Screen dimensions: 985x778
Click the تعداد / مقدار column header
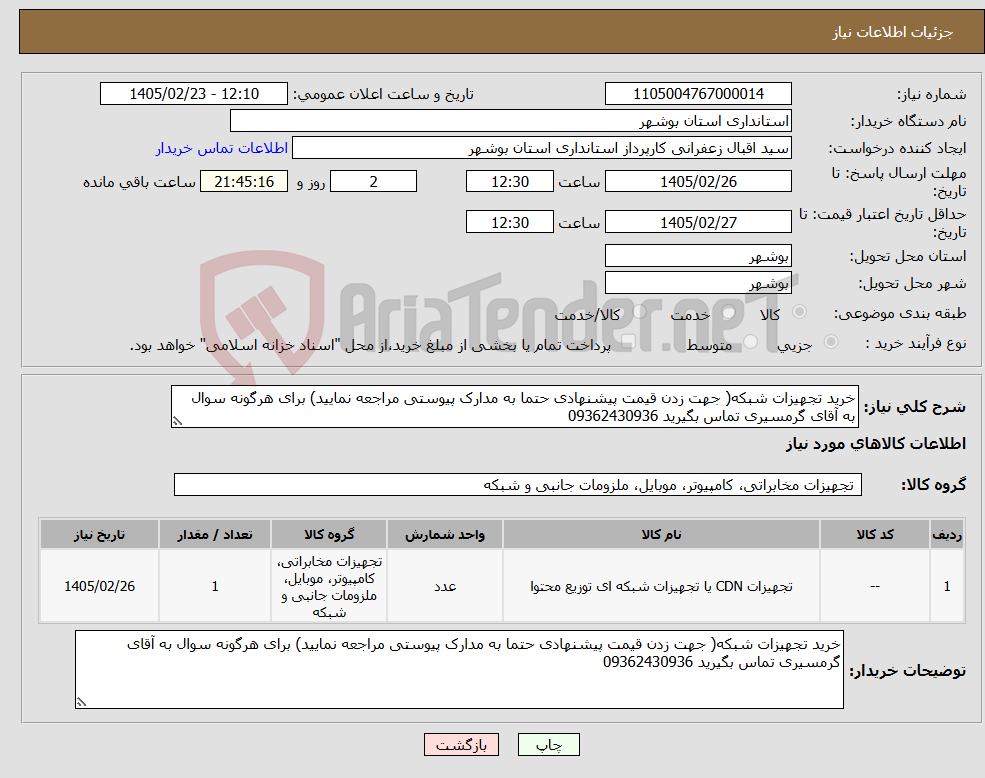[x=215, y=534]
